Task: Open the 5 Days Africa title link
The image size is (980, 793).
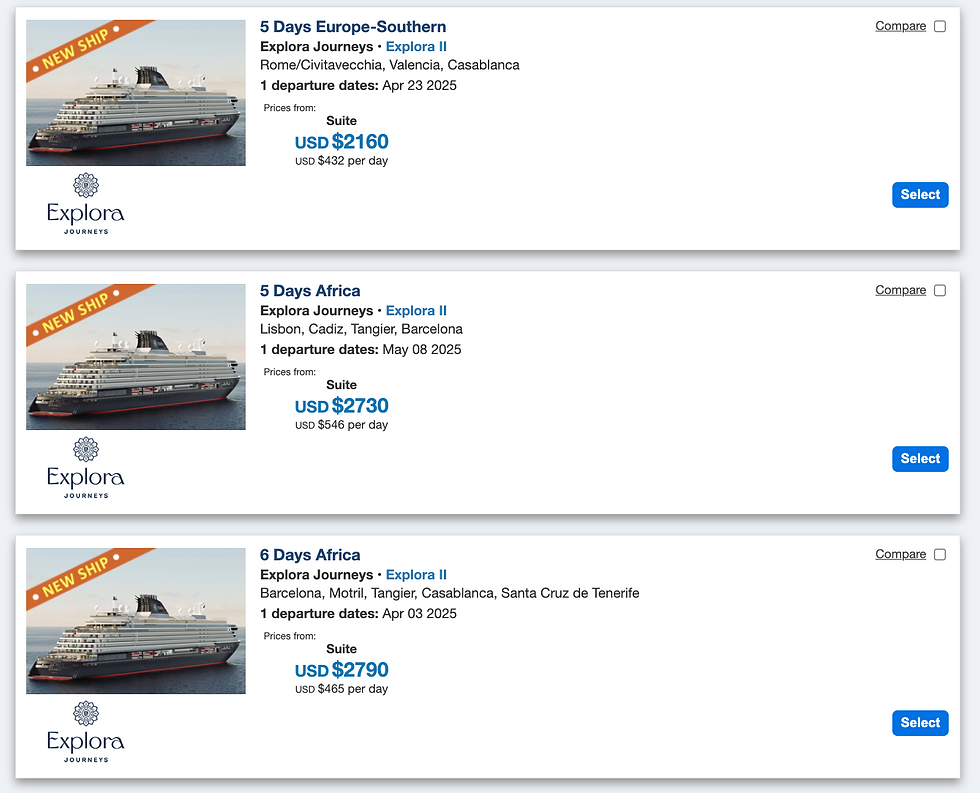Action: pos(310,291)
